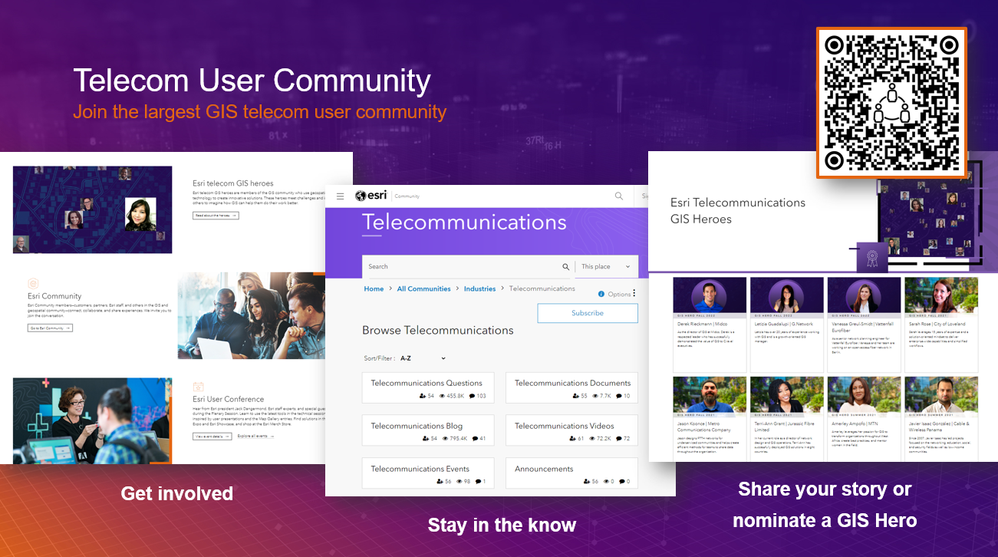Click comments icon on Telecommunications Videos card
Screen dimensions: 998x557
619,439
